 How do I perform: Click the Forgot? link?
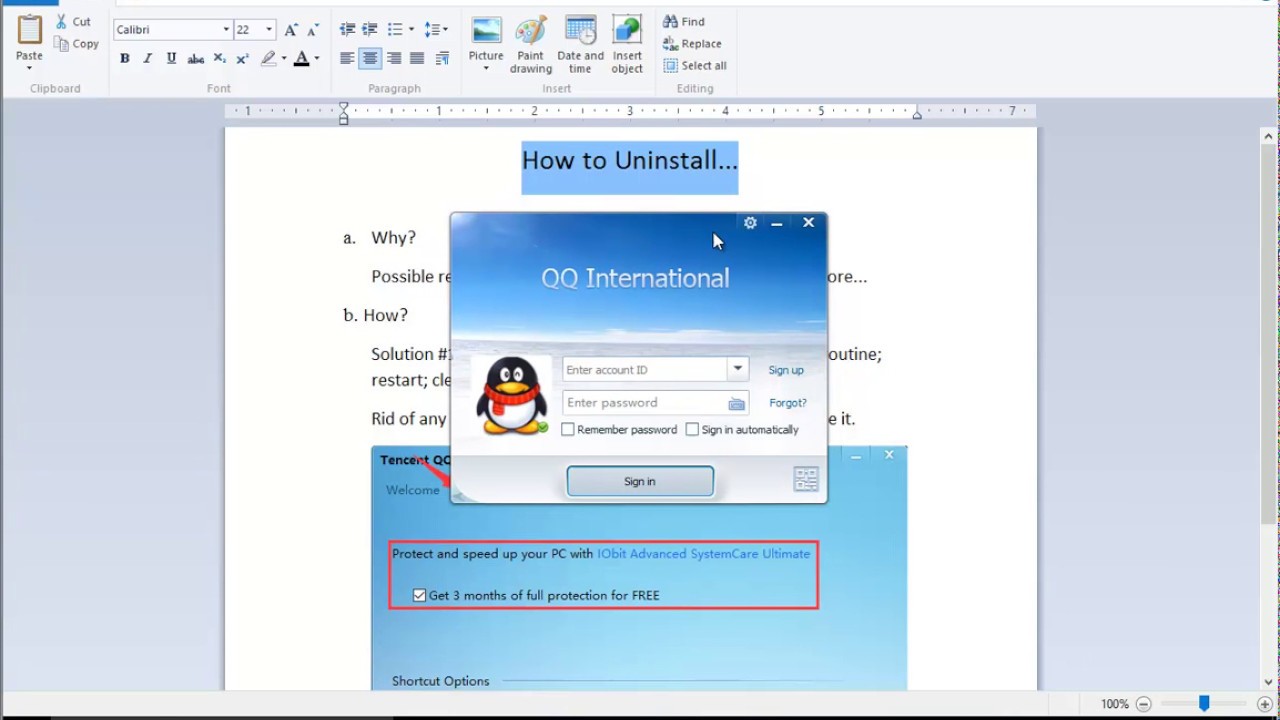(x=788, y=403)
